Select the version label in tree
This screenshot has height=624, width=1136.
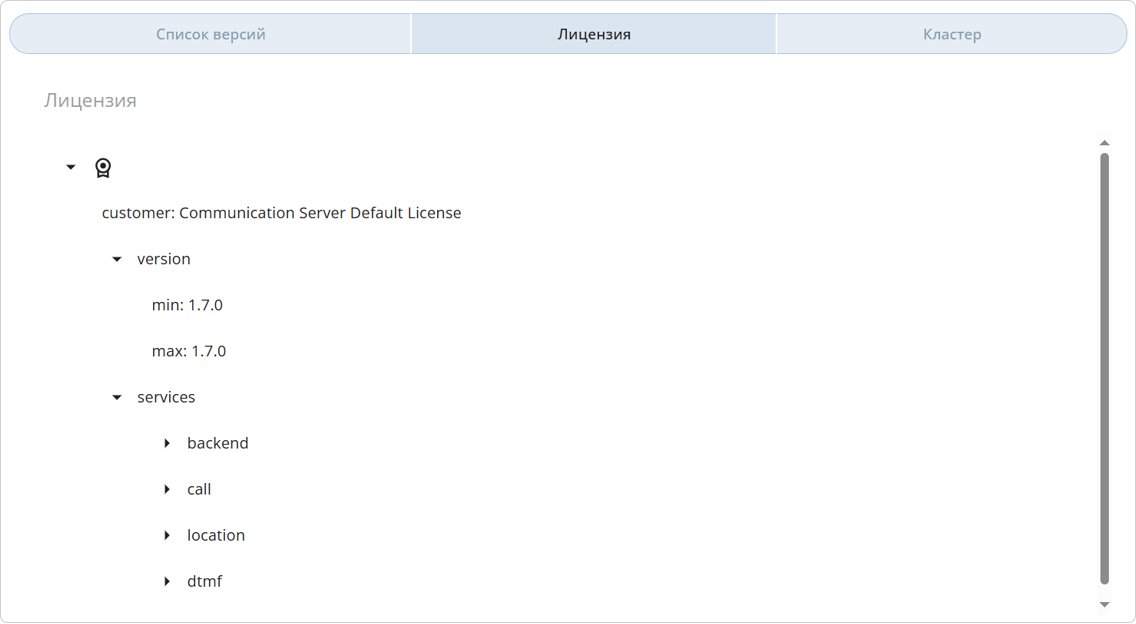coord(164,259)
